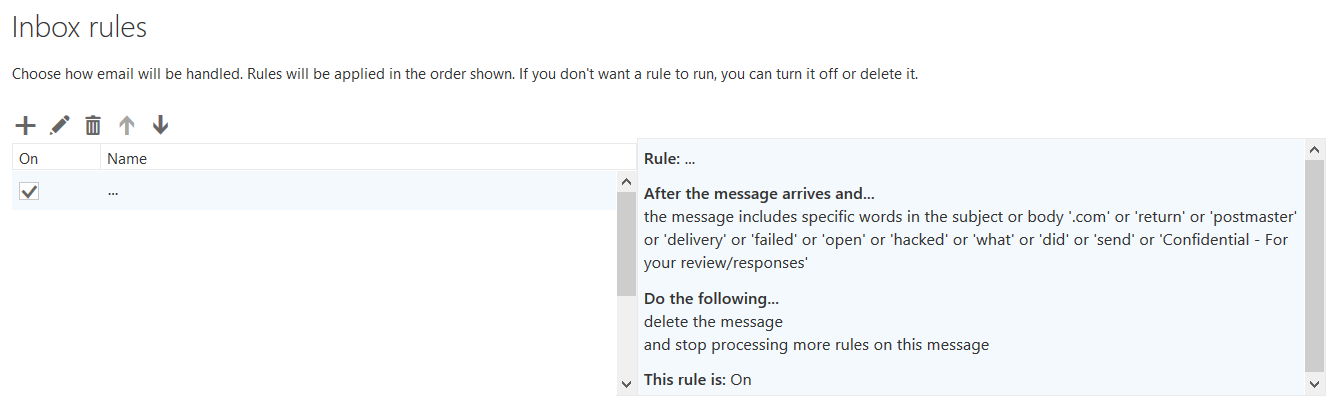
Task: Delete the selected rule using trash icon
Action: pyautogui.click(x=93, y=125)
